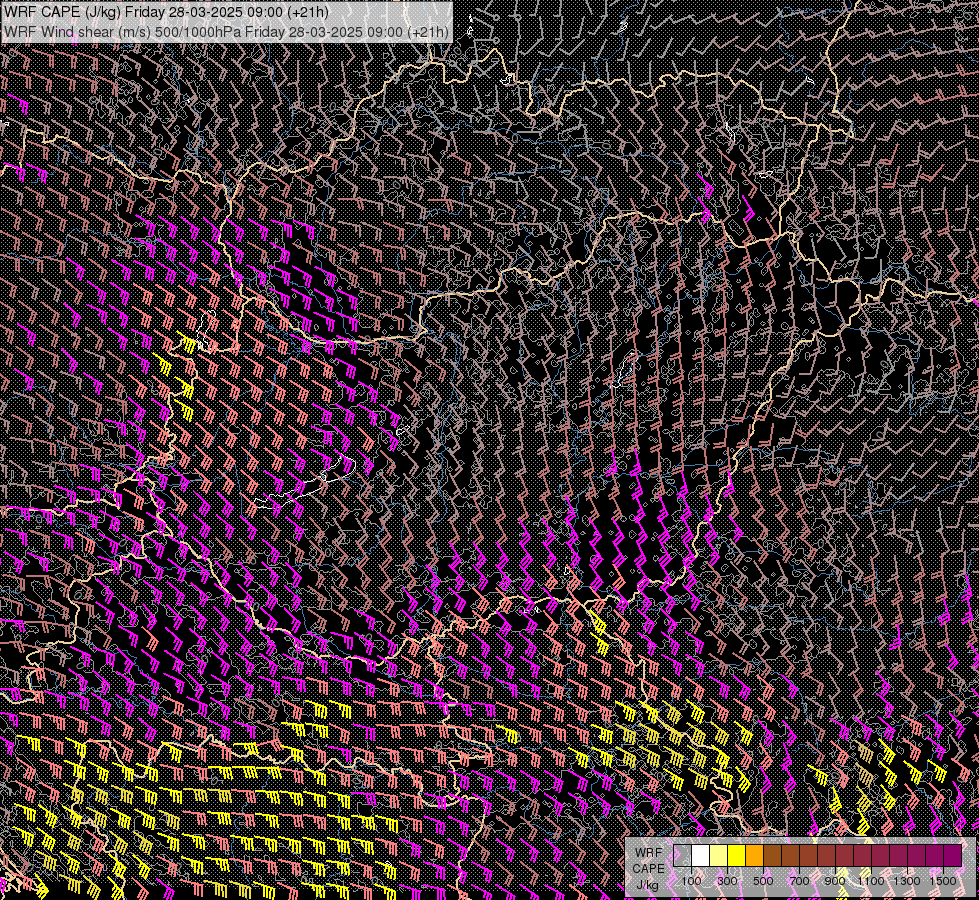Click the 500 legend value label
The height and width of the screenshot is (900, 979).
tap(764, 881)
